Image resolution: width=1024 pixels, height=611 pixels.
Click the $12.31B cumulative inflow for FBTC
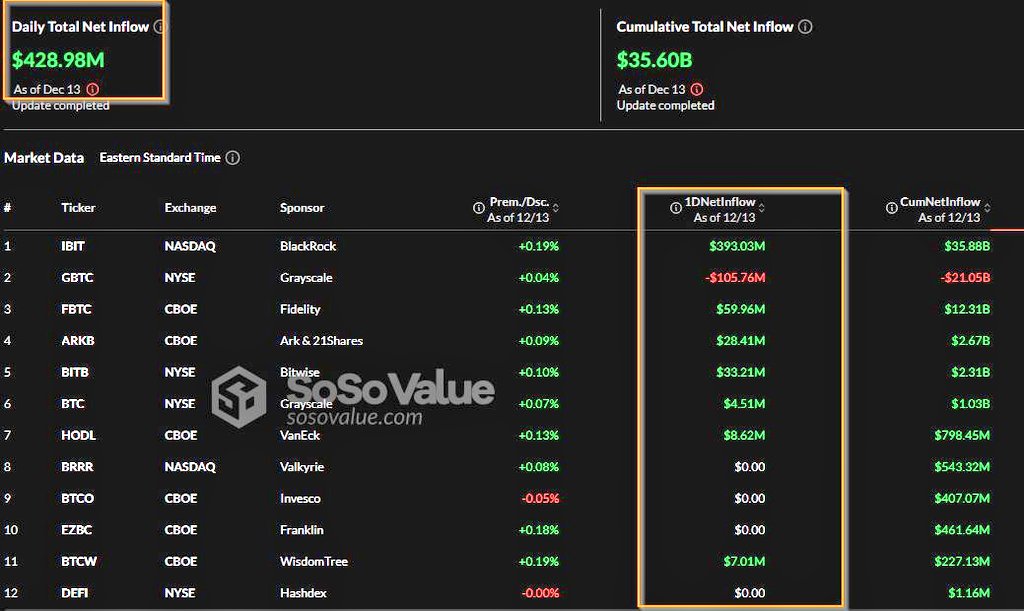coord(967,309)
